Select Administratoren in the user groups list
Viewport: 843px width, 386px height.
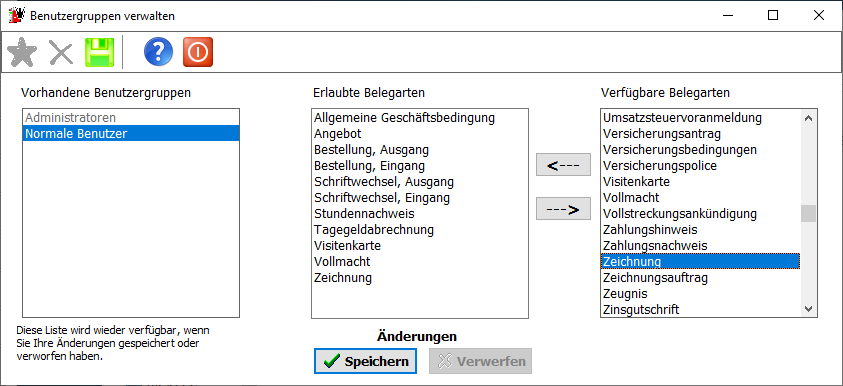(x=131, y=117)
